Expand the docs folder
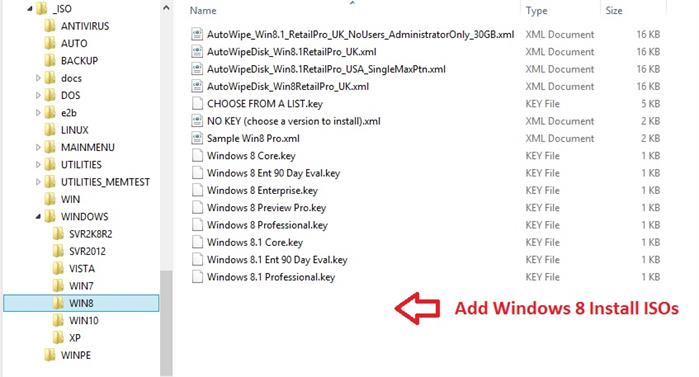This screenshot has width=699, height=377. click(x=38, y=78)
